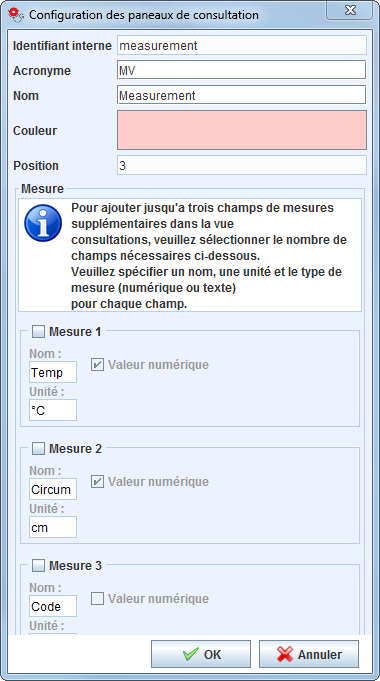The image size is (380, 681).
Task: Select the °C unit field
Action: 53,410
